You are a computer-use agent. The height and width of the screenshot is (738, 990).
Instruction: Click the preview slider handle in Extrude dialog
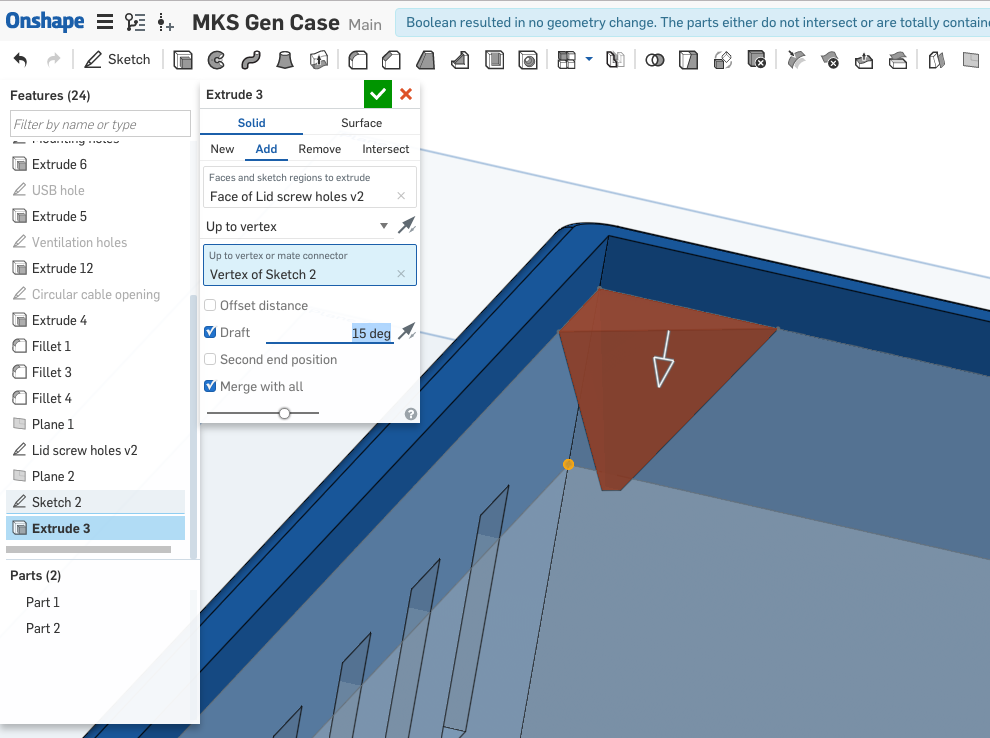pos(284,414)
